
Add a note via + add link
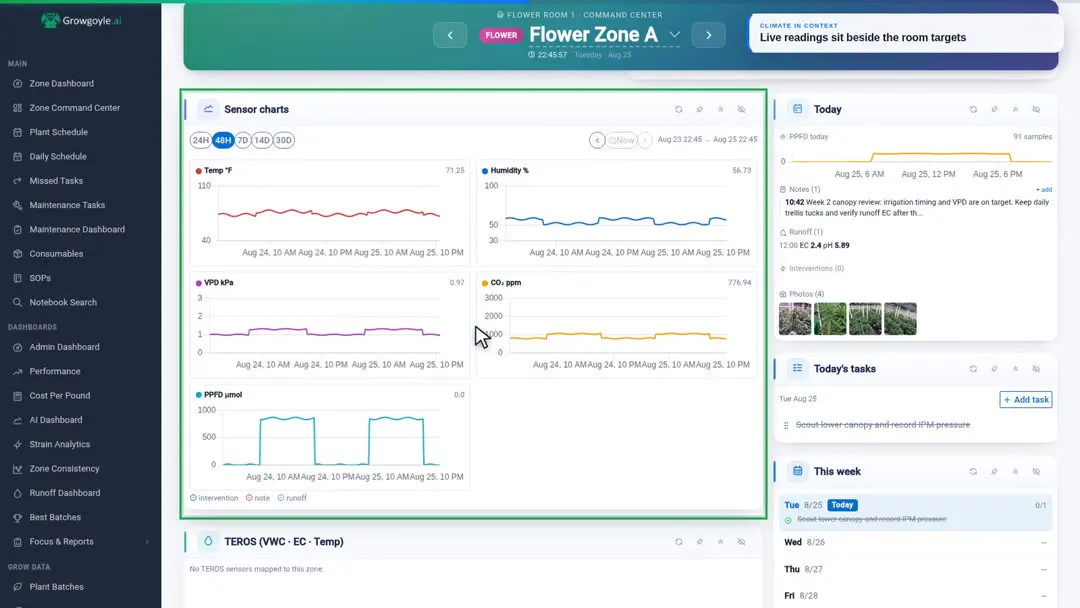pyautogui.click(x=1043, y=189)
